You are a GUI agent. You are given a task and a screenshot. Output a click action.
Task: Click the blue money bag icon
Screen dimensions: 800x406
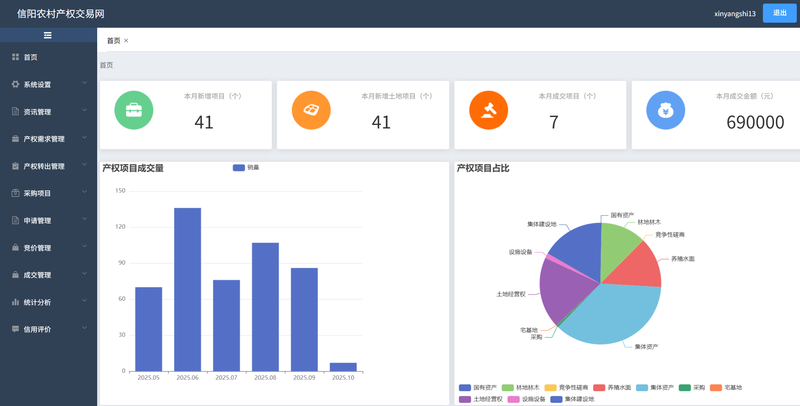665,110
